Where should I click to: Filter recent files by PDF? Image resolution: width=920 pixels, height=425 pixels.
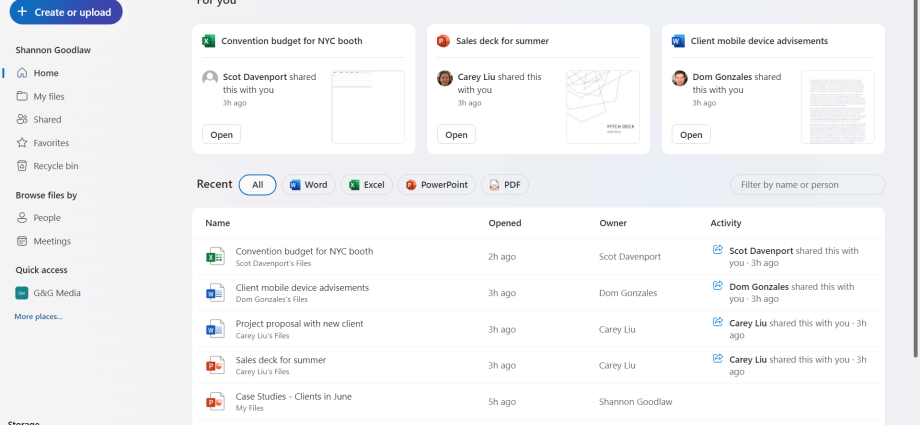coord(505,185)
